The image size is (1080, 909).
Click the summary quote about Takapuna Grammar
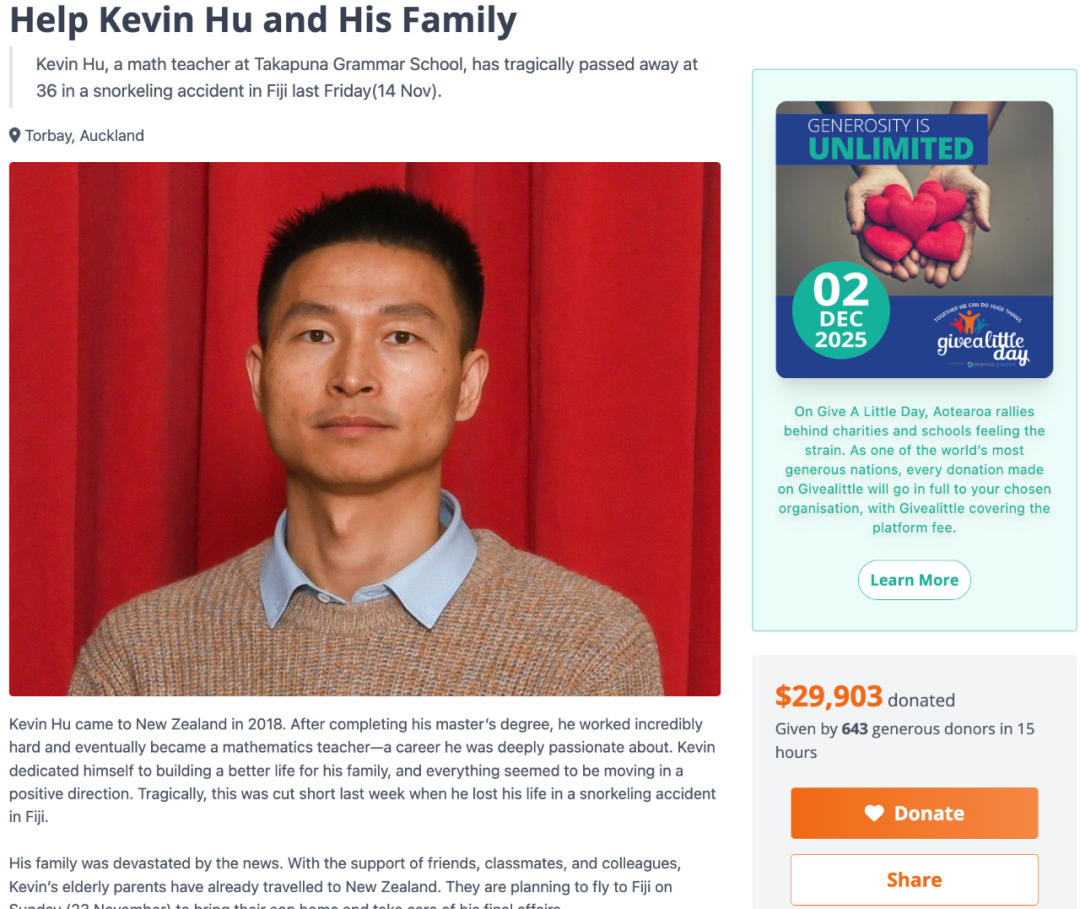click(x=366, y=77)
